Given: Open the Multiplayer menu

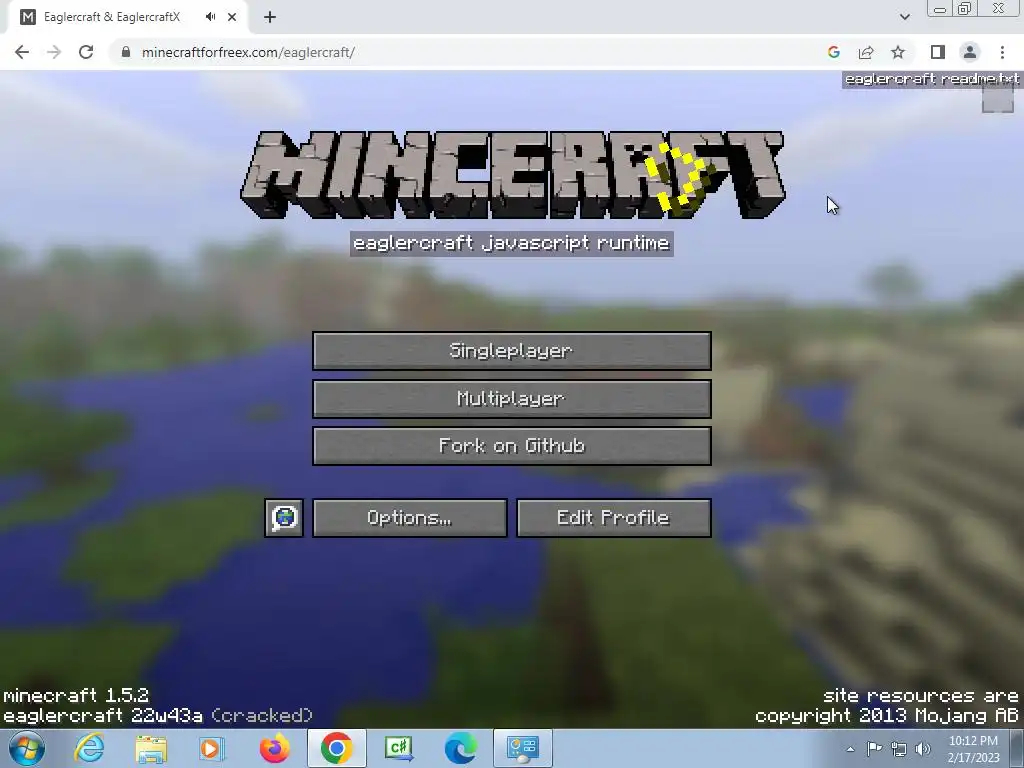Looking at the screenshot, I should tap(511, 398).
